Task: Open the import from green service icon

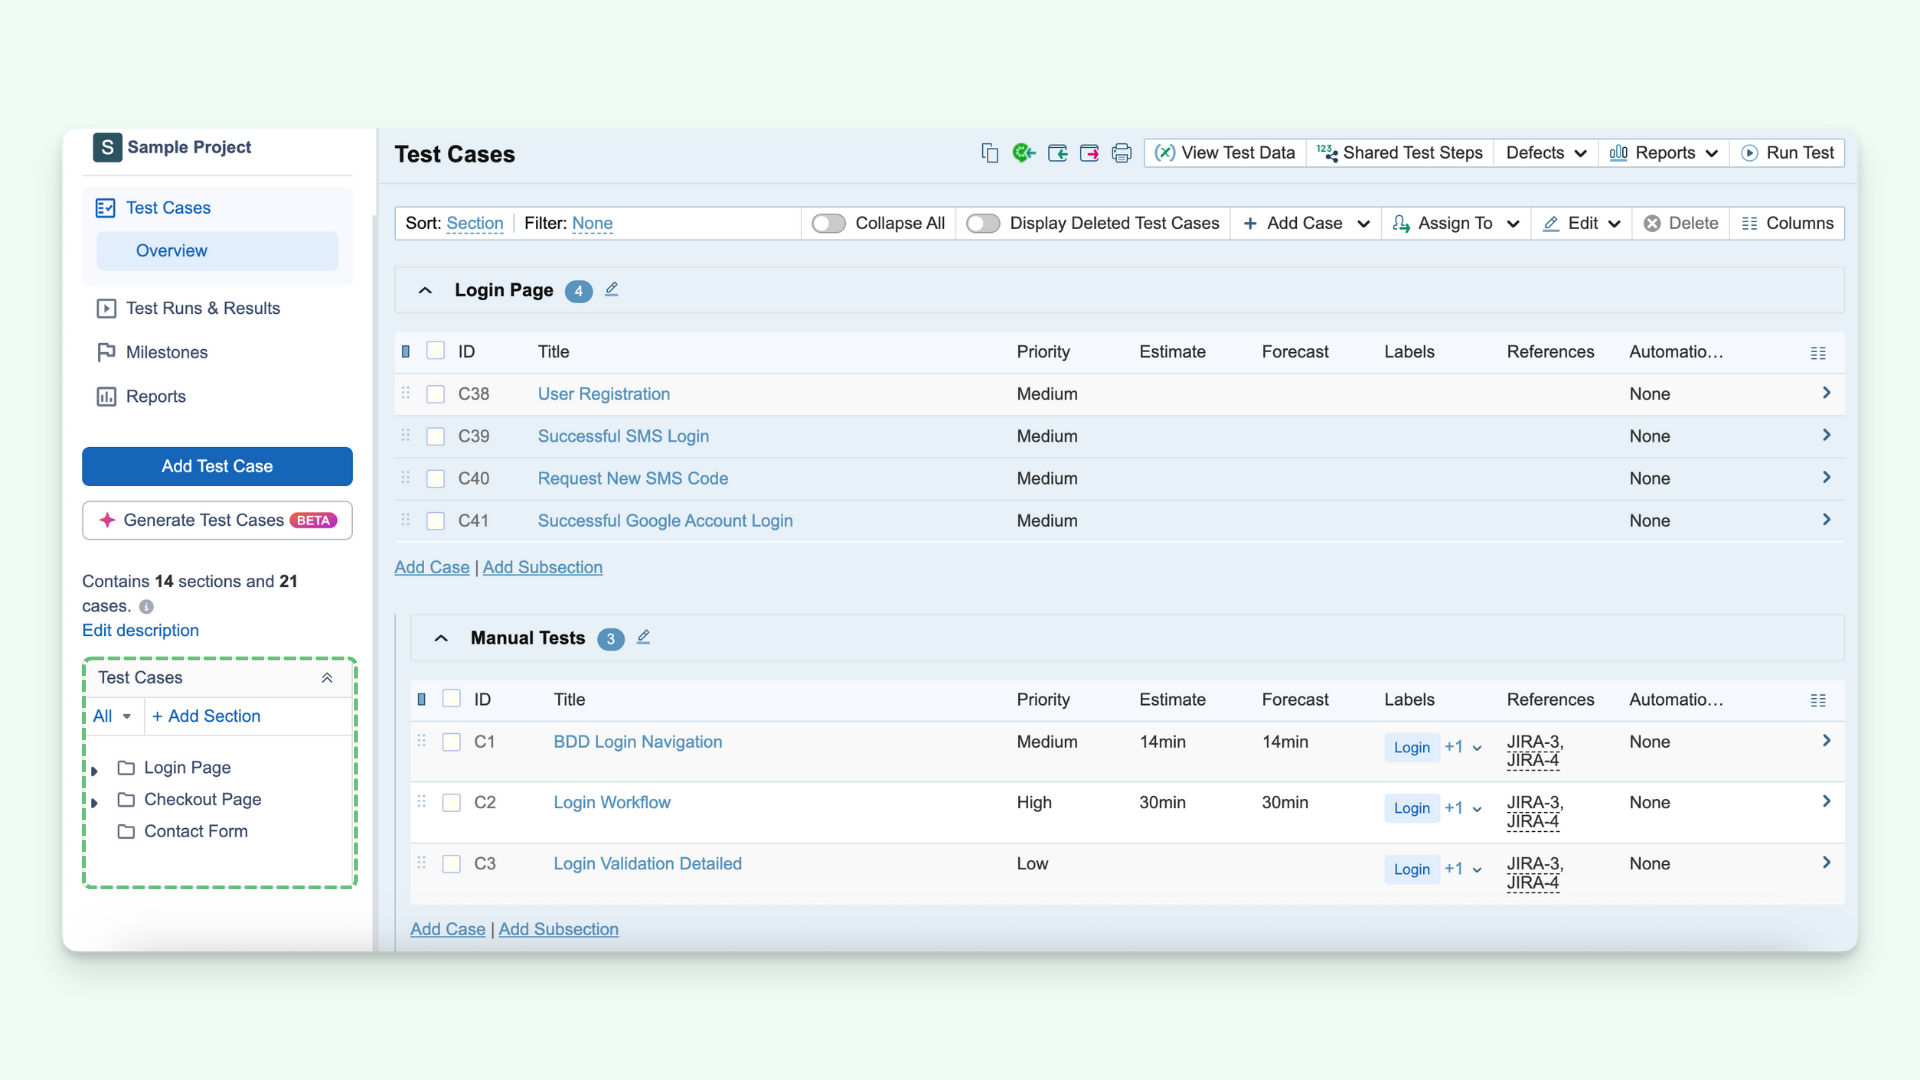Action: tap(1023, 153)
